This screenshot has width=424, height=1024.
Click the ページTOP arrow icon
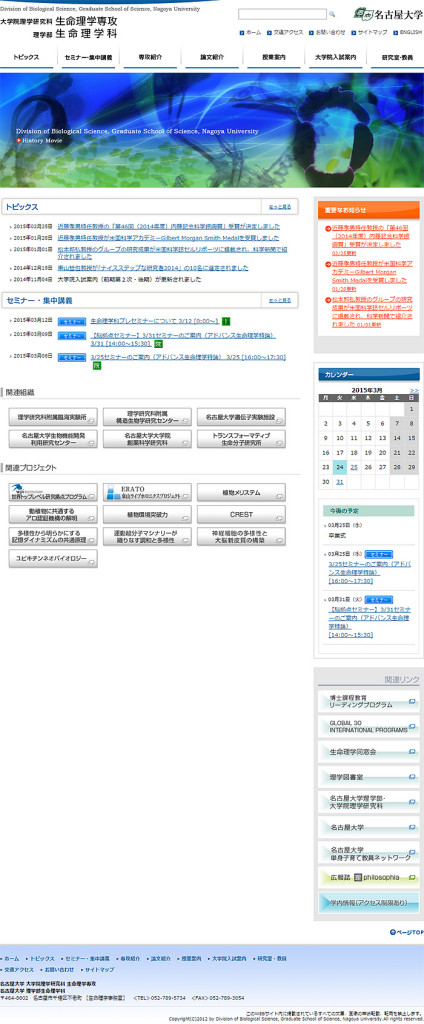click(393, 932)
